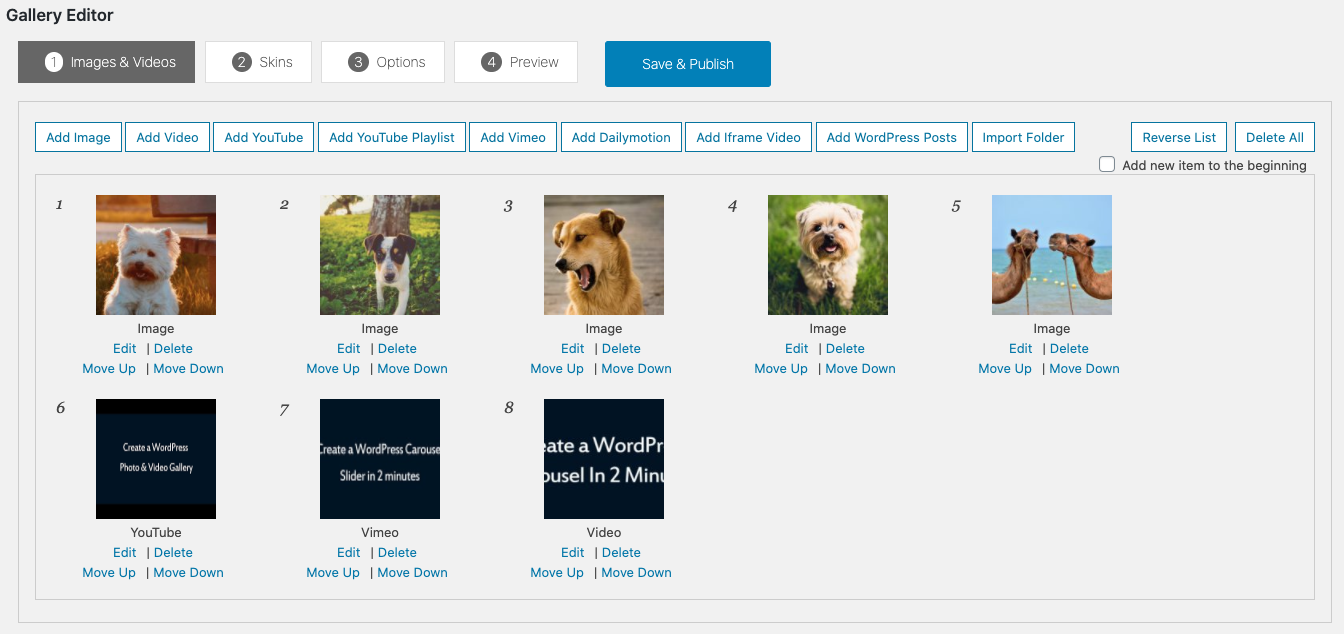Click the Delete All button
Screen dimensions: 1344x634
(1274, 137)
